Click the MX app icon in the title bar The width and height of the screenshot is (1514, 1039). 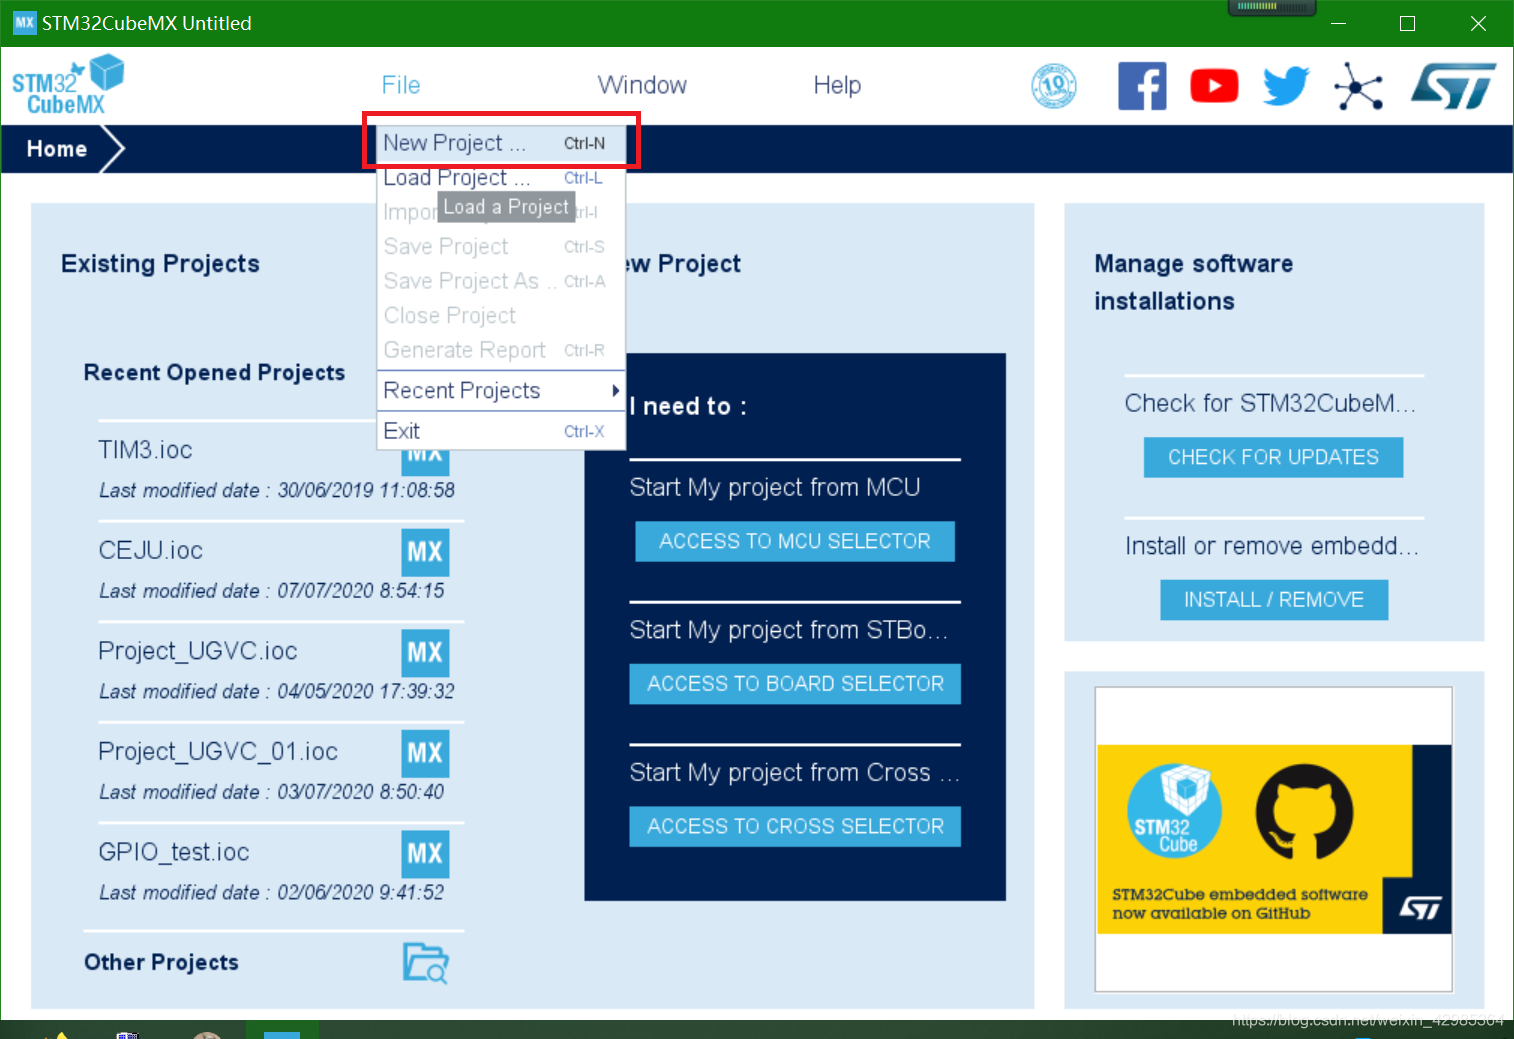[x=24, y=22]
